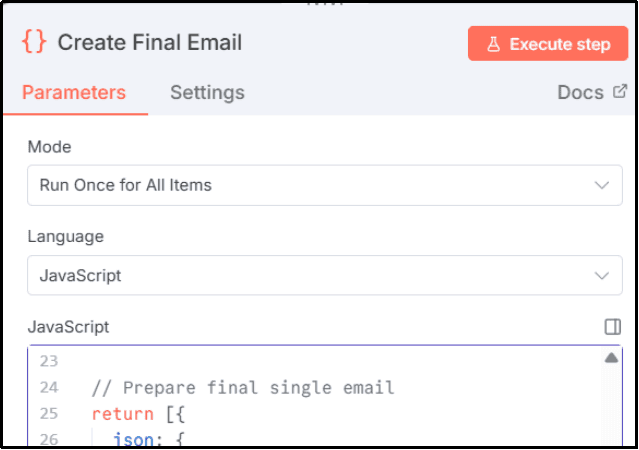Image resolution: width=639 pixels, height=450 pixels.
Task: Open the Docs link
Action: click(x=580, y=92)
